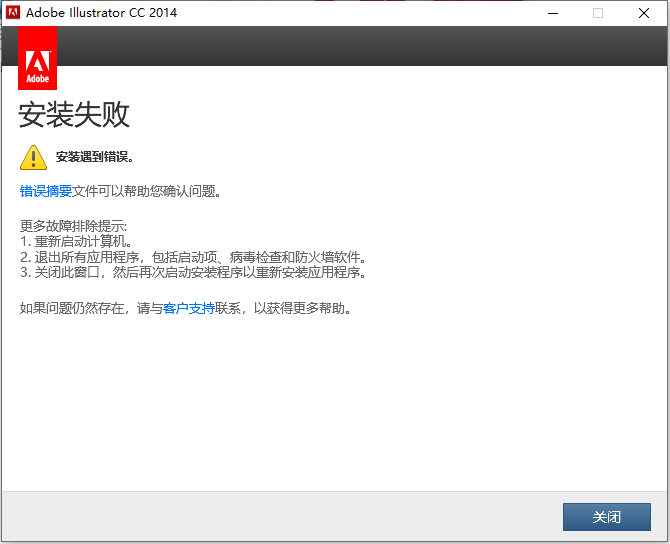Click the dark gray header banner

pyautogui.click(x=361, y=46)
